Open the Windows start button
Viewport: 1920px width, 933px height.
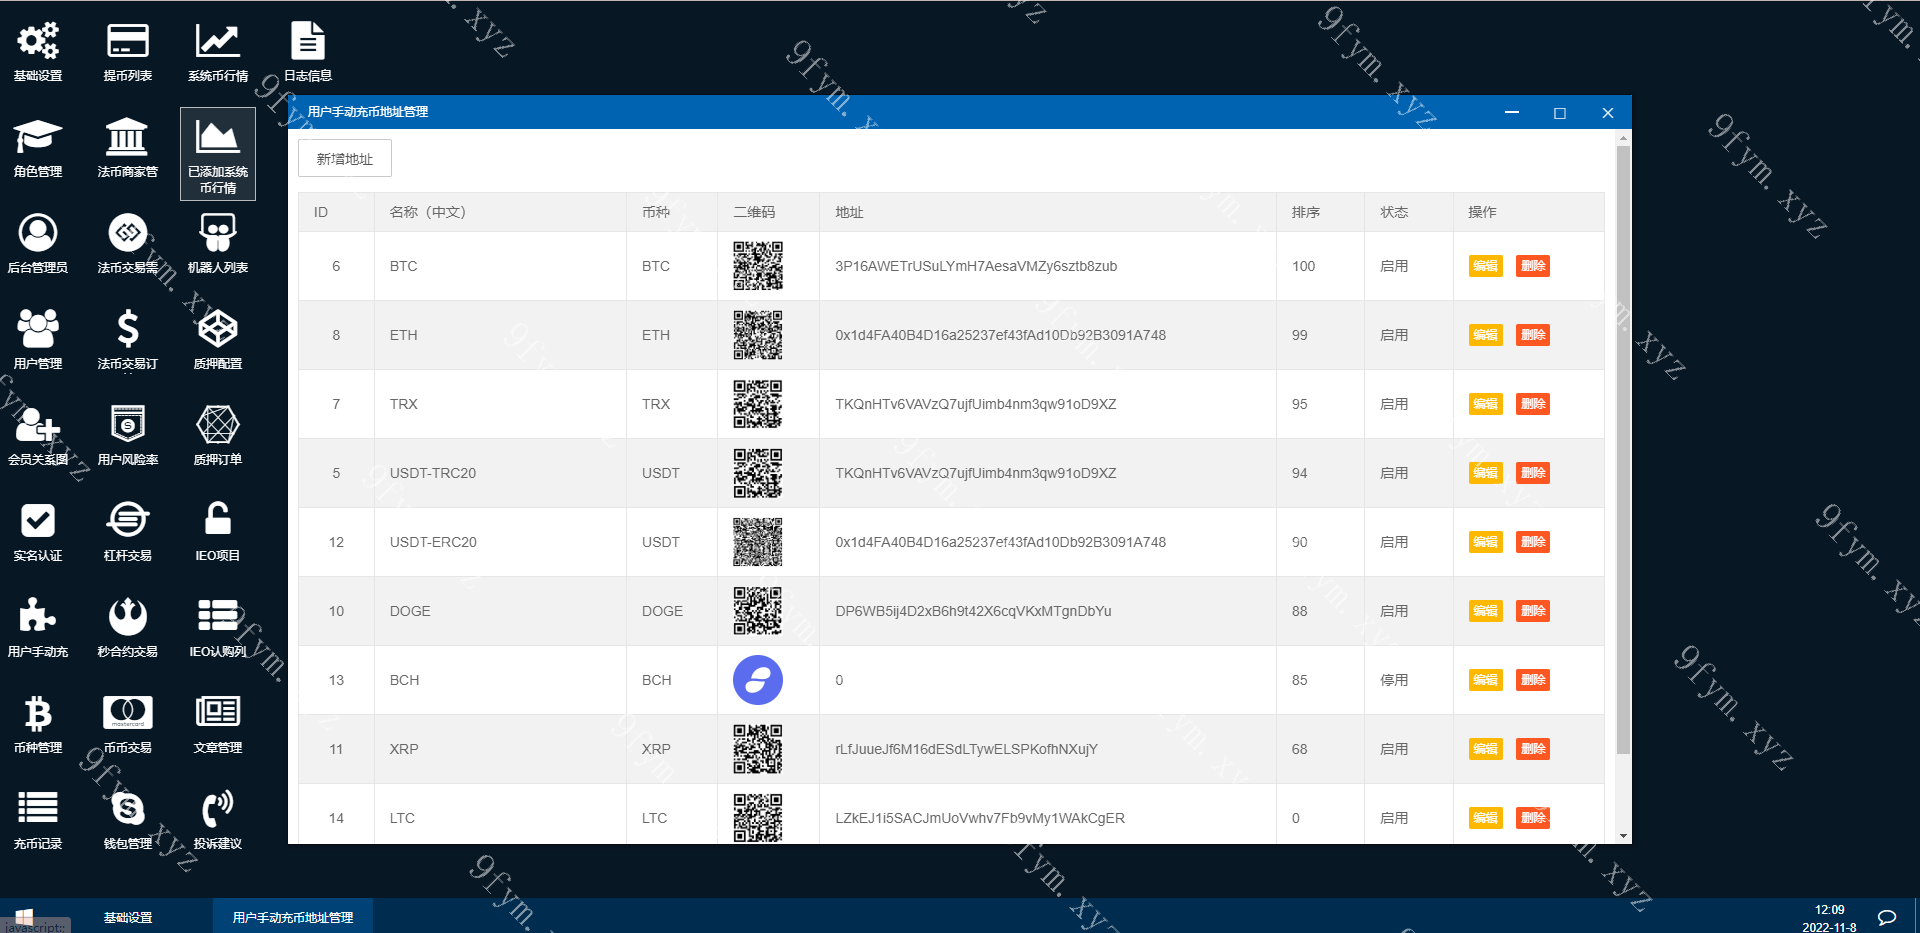(x=25, y=917)
